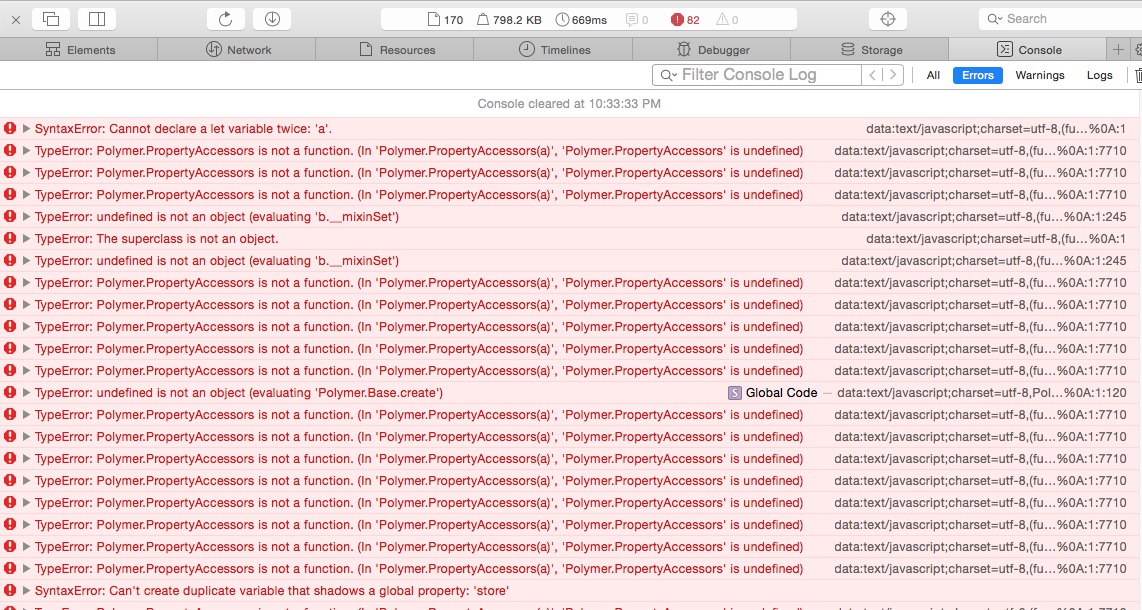Select the "shadows a global property: 'store'" message

point(272,590)
